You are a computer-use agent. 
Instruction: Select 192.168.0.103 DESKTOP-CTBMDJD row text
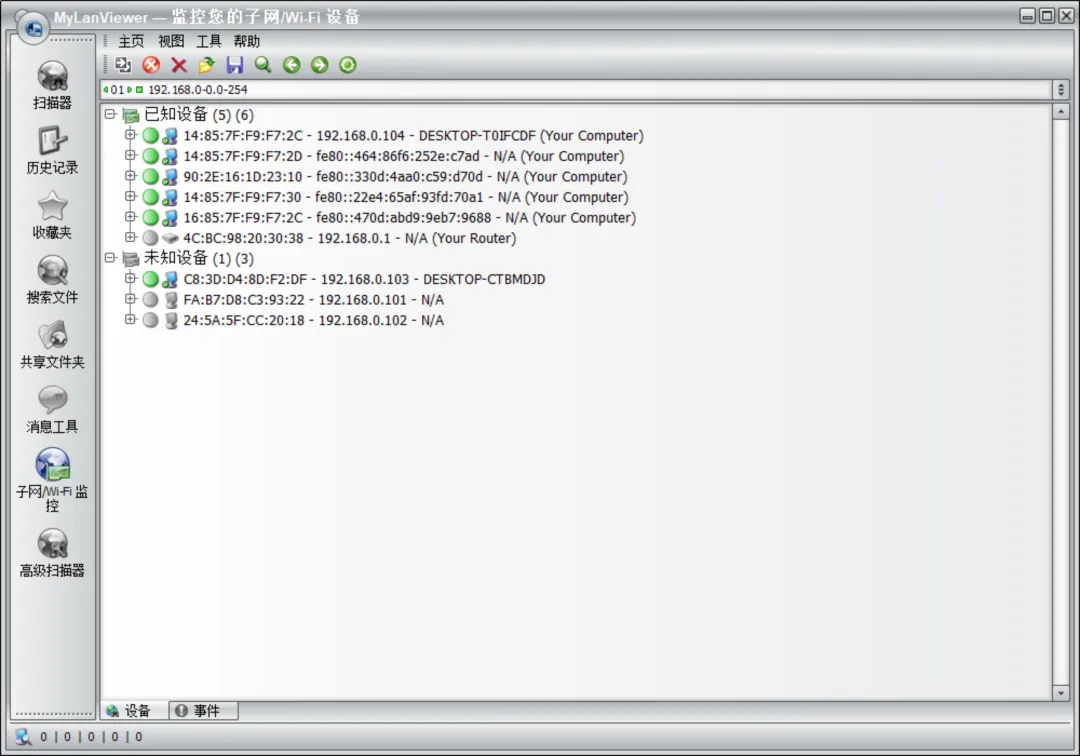pos(364,280)
